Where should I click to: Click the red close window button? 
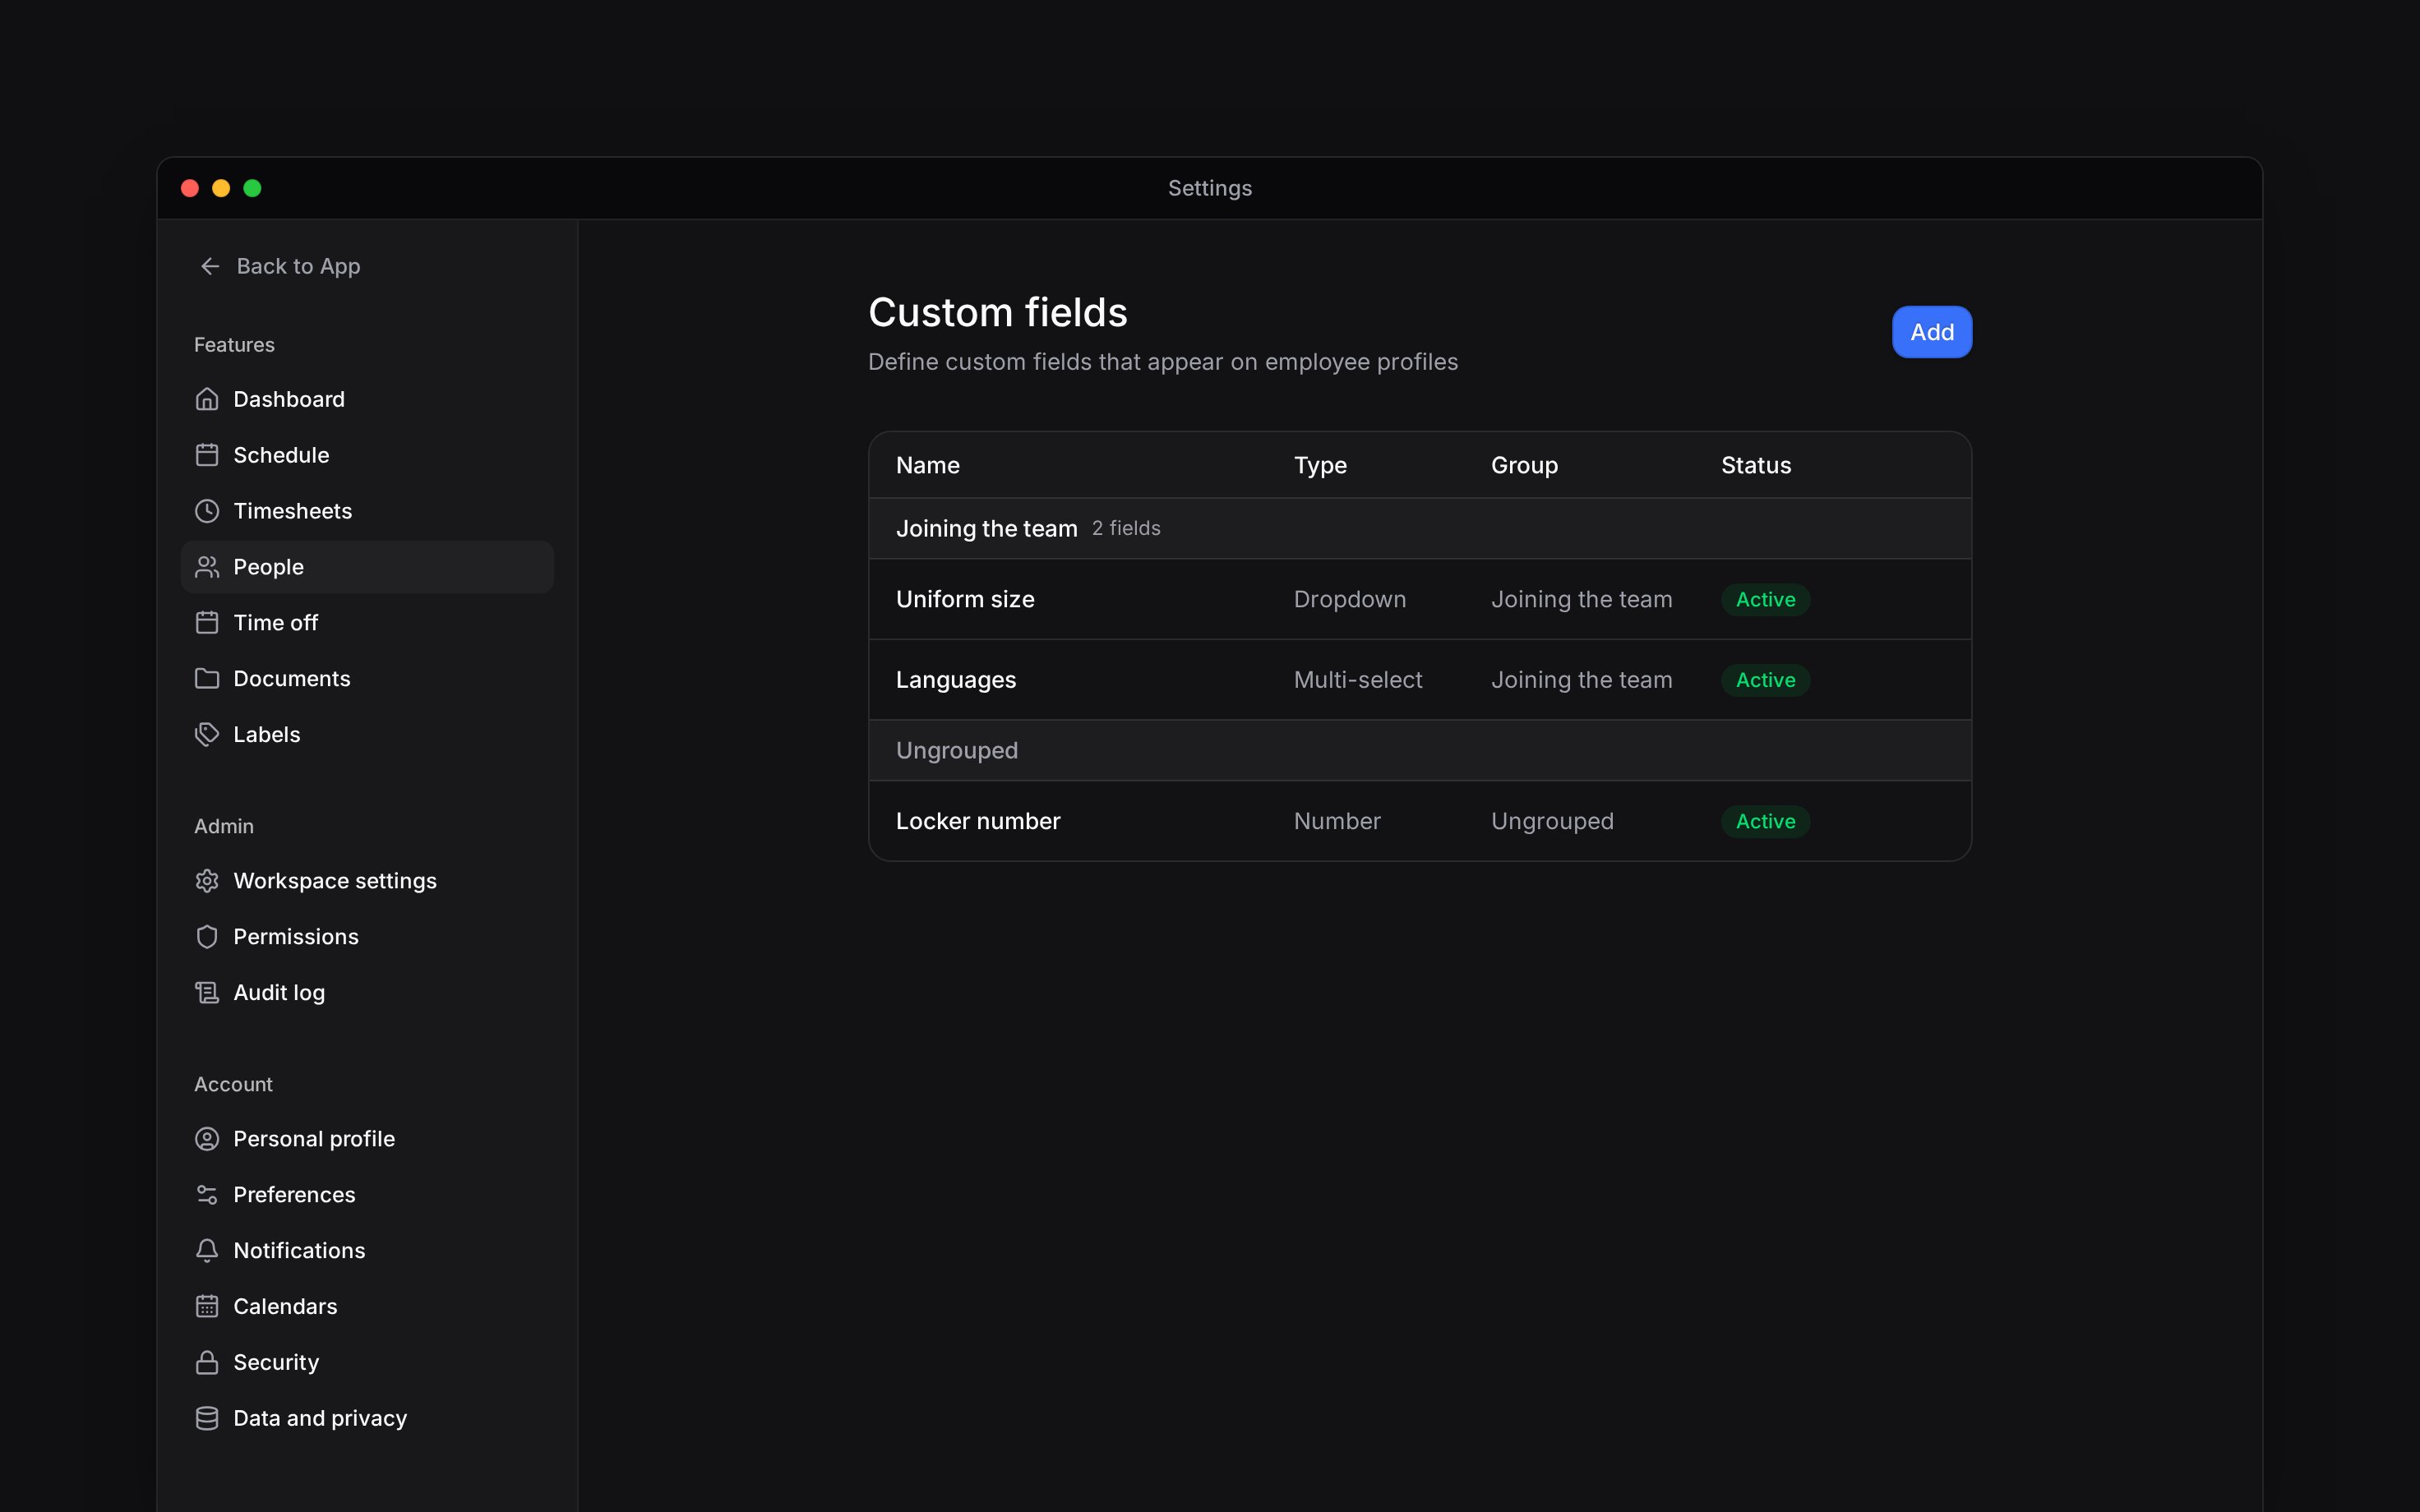(190, 188)
